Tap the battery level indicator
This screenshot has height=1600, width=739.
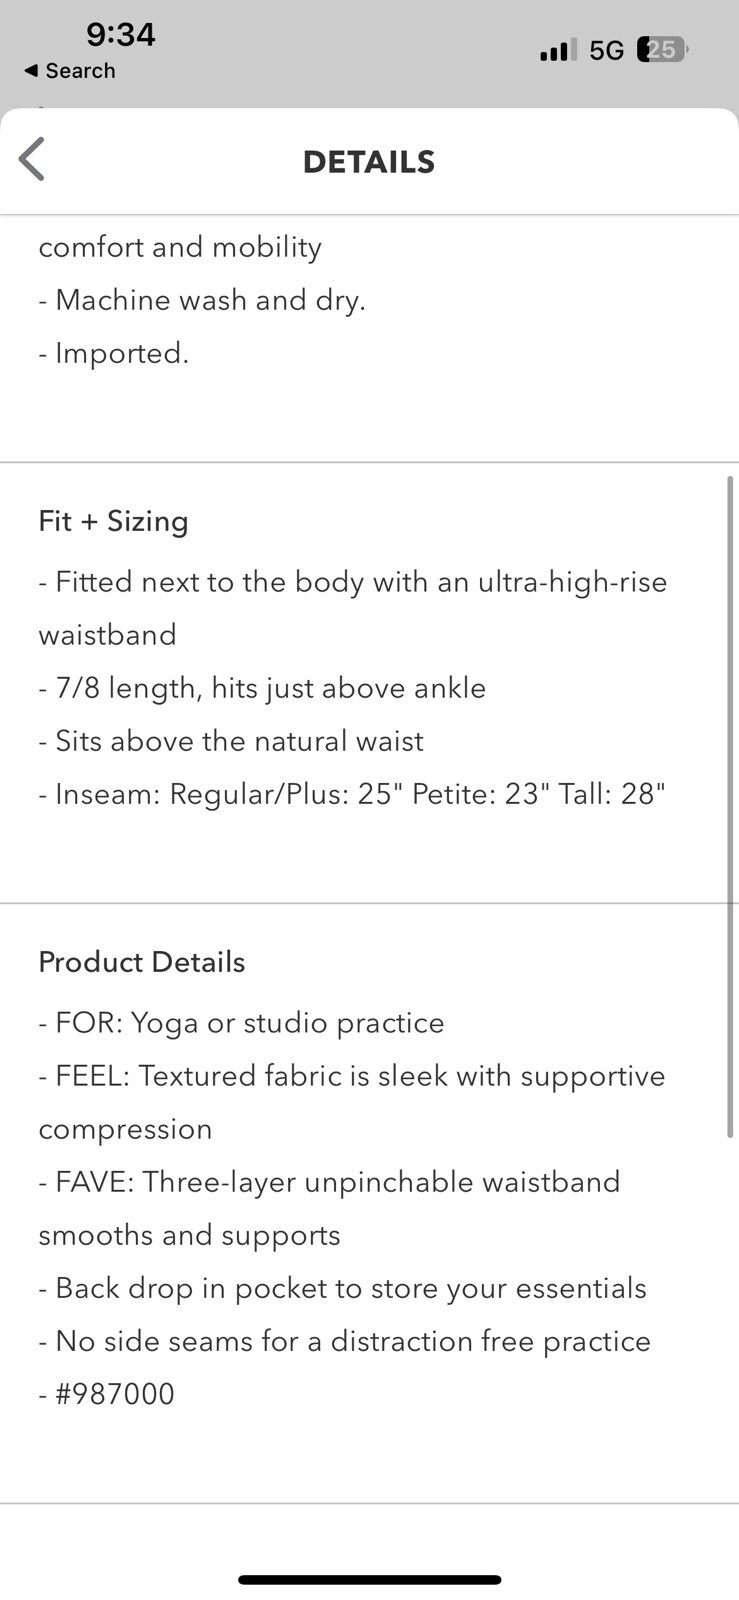tap(661, 50)
